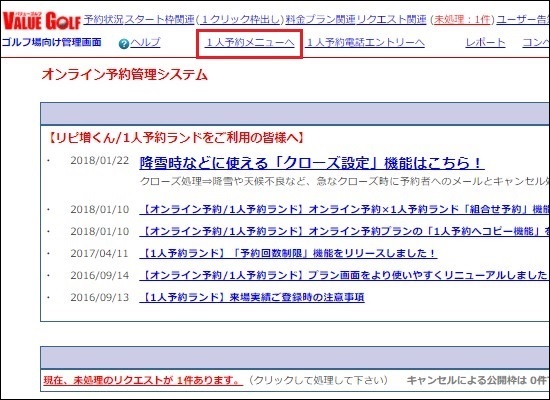
Task: Open 1人予約電話エントリーへ link
Action: point(365,43)
